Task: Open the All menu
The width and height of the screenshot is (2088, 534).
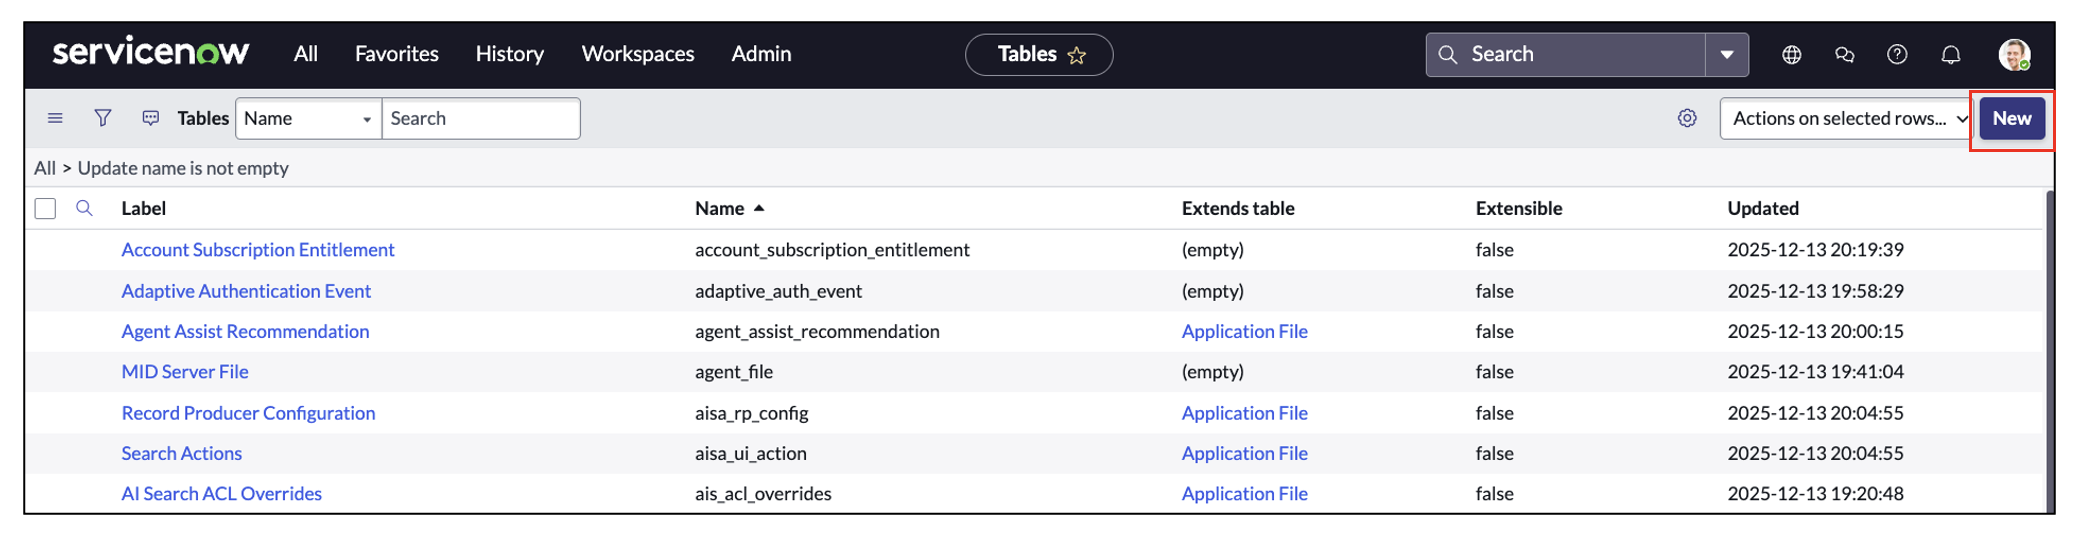Action: 305,54
